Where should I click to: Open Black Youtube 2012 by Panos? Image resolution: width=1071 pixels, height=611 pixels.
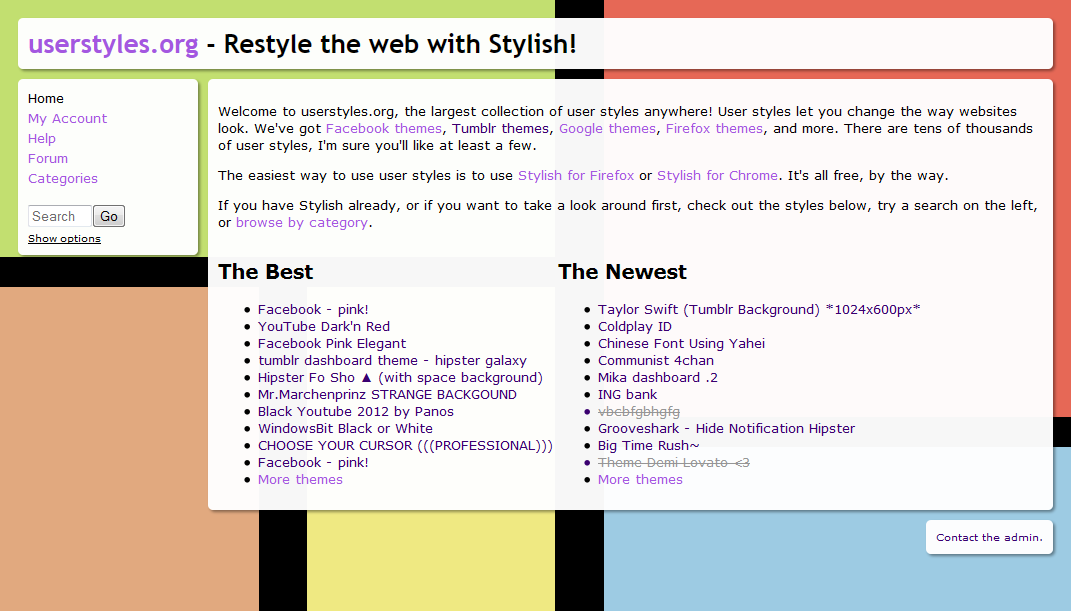click(x=355, y=412)
